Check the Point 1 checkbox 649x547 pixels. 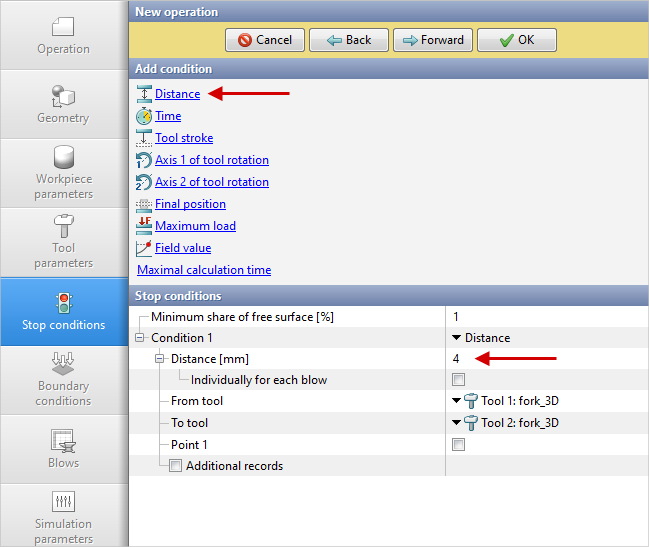point(459,445)
